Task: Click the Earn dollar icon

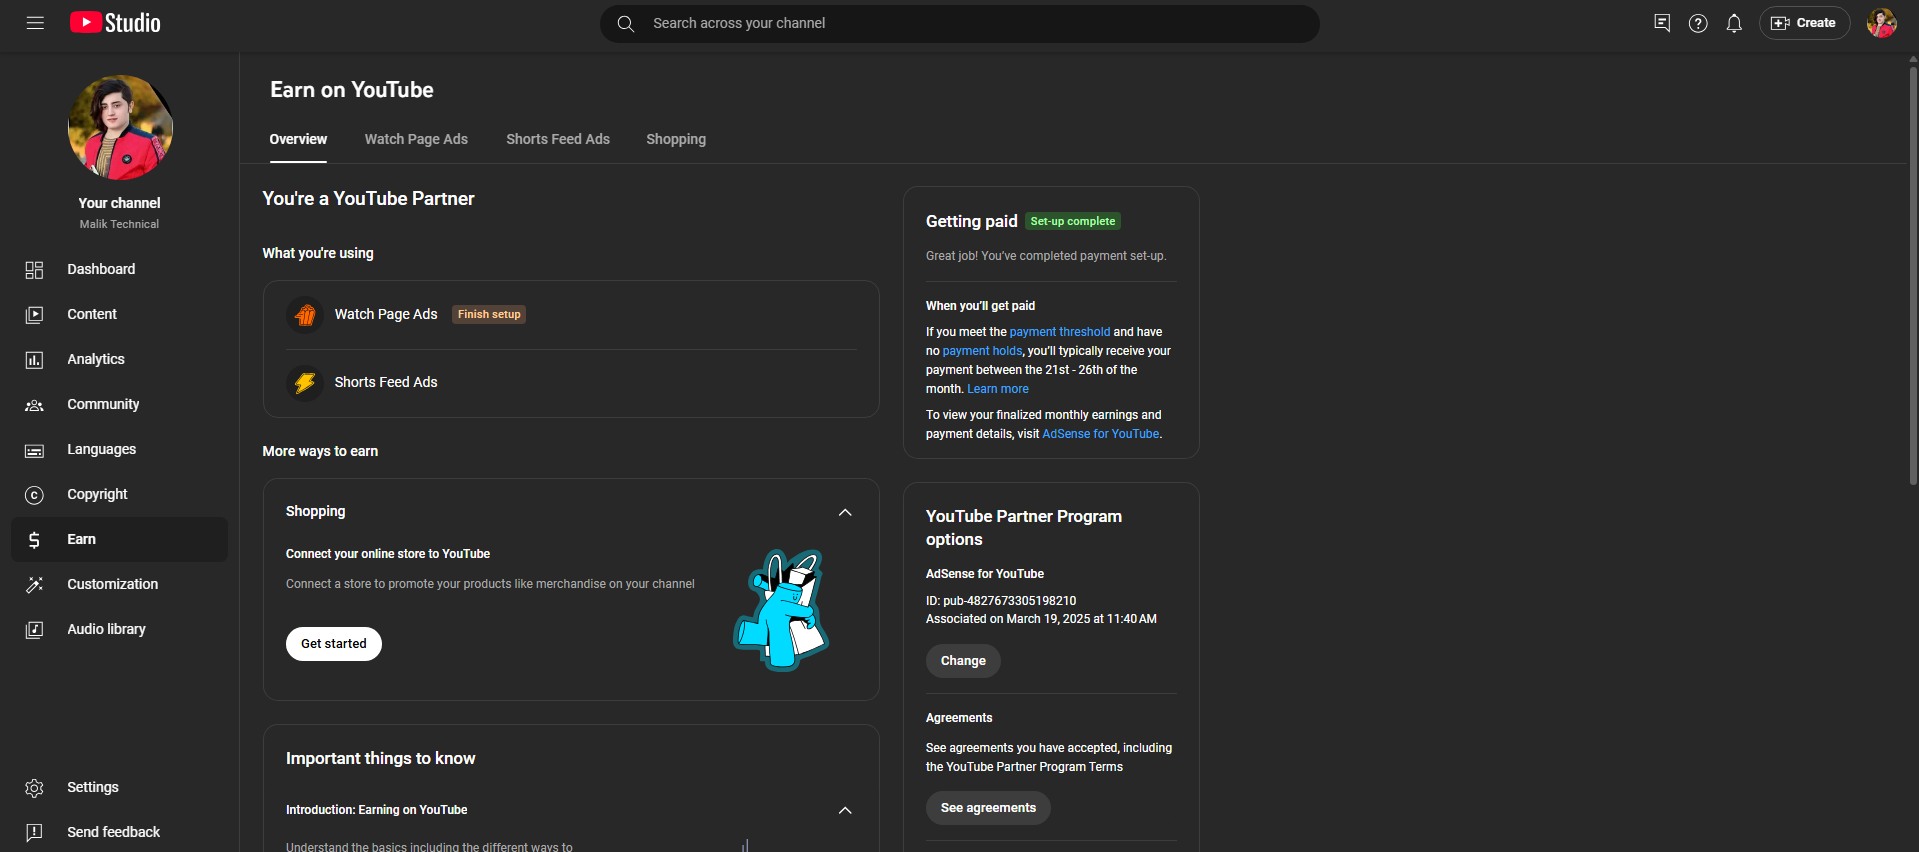Action: click(34, 540)
